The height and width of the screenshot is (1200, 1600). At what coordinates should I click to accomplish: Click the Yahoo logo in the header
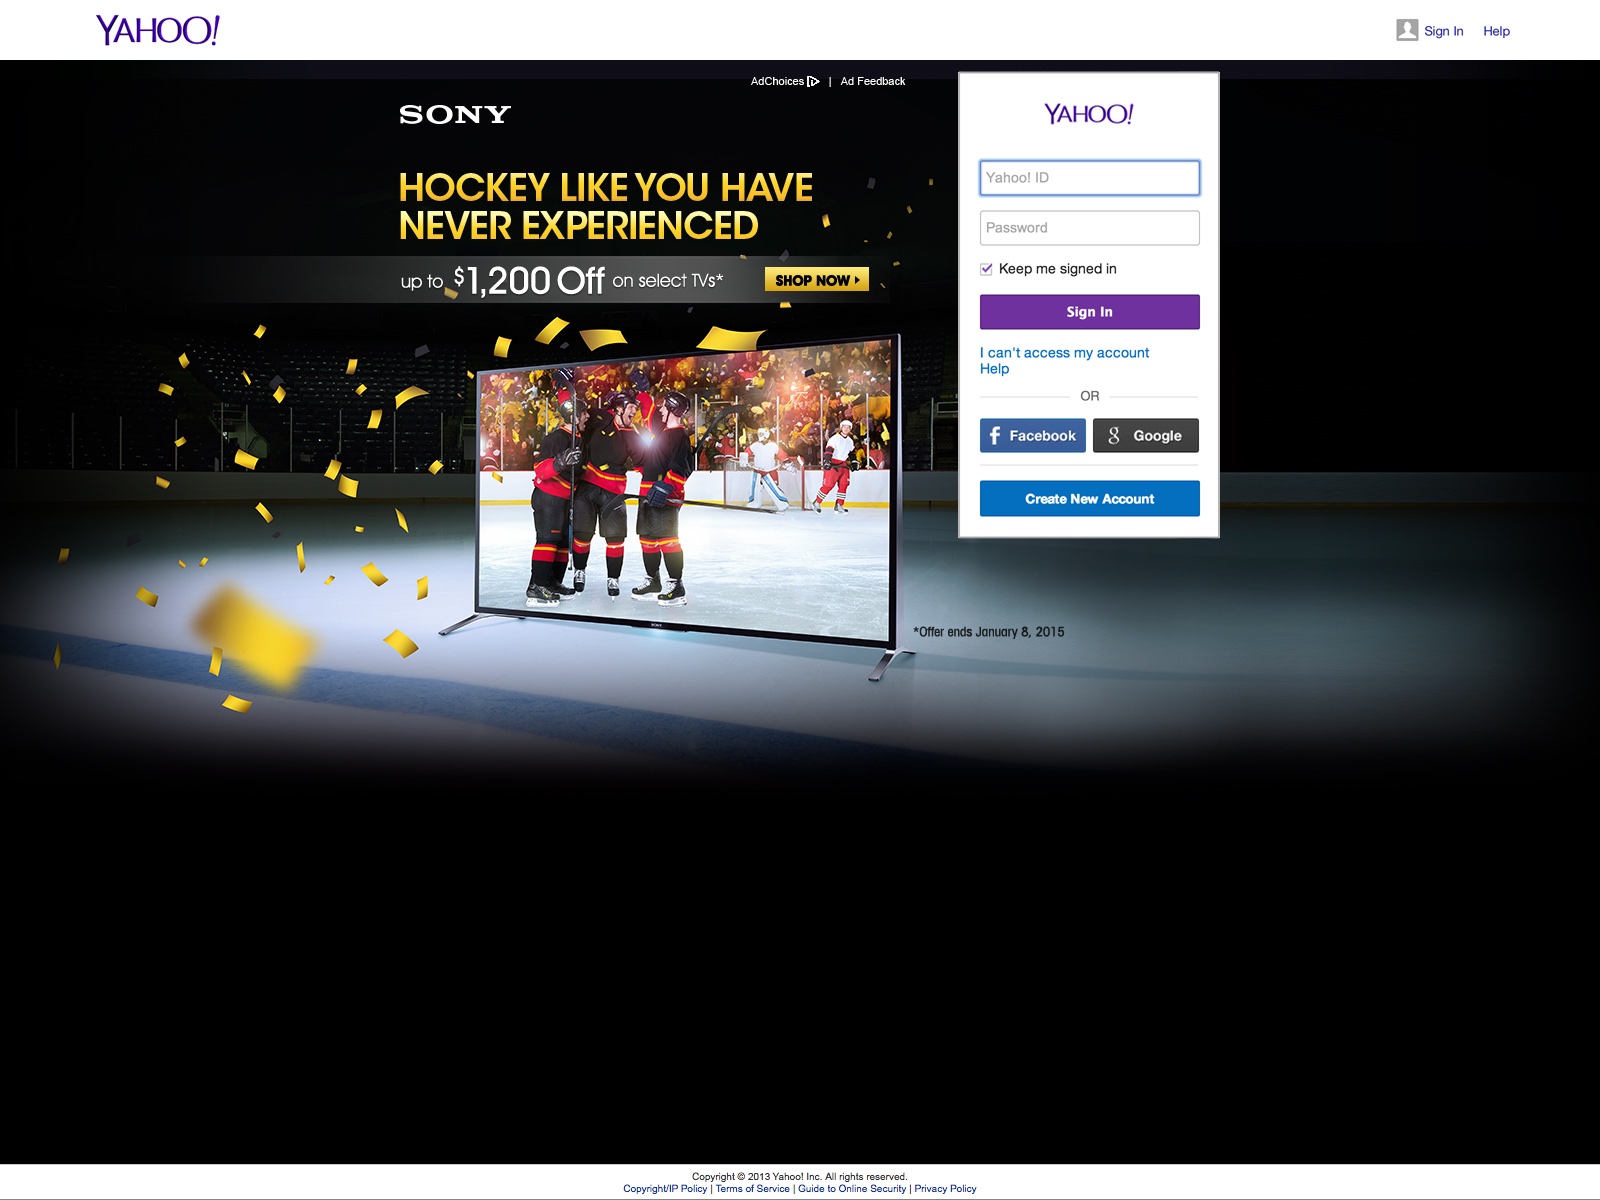[x=158, y=30]
